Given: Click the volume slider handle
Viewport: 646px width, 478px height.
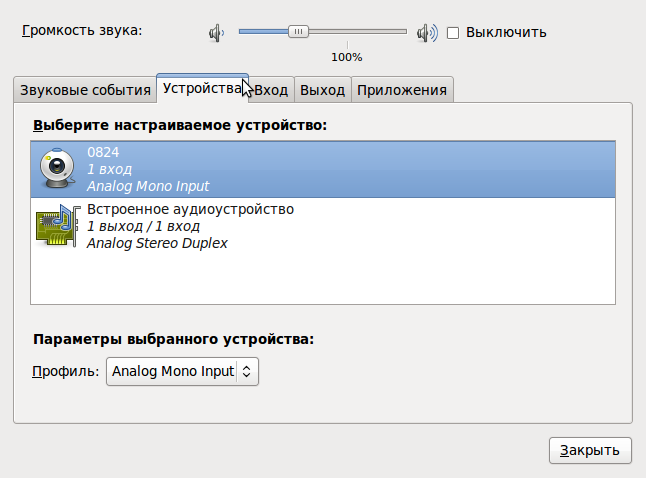Looking at the screenshot, I should tap(298, 32).
